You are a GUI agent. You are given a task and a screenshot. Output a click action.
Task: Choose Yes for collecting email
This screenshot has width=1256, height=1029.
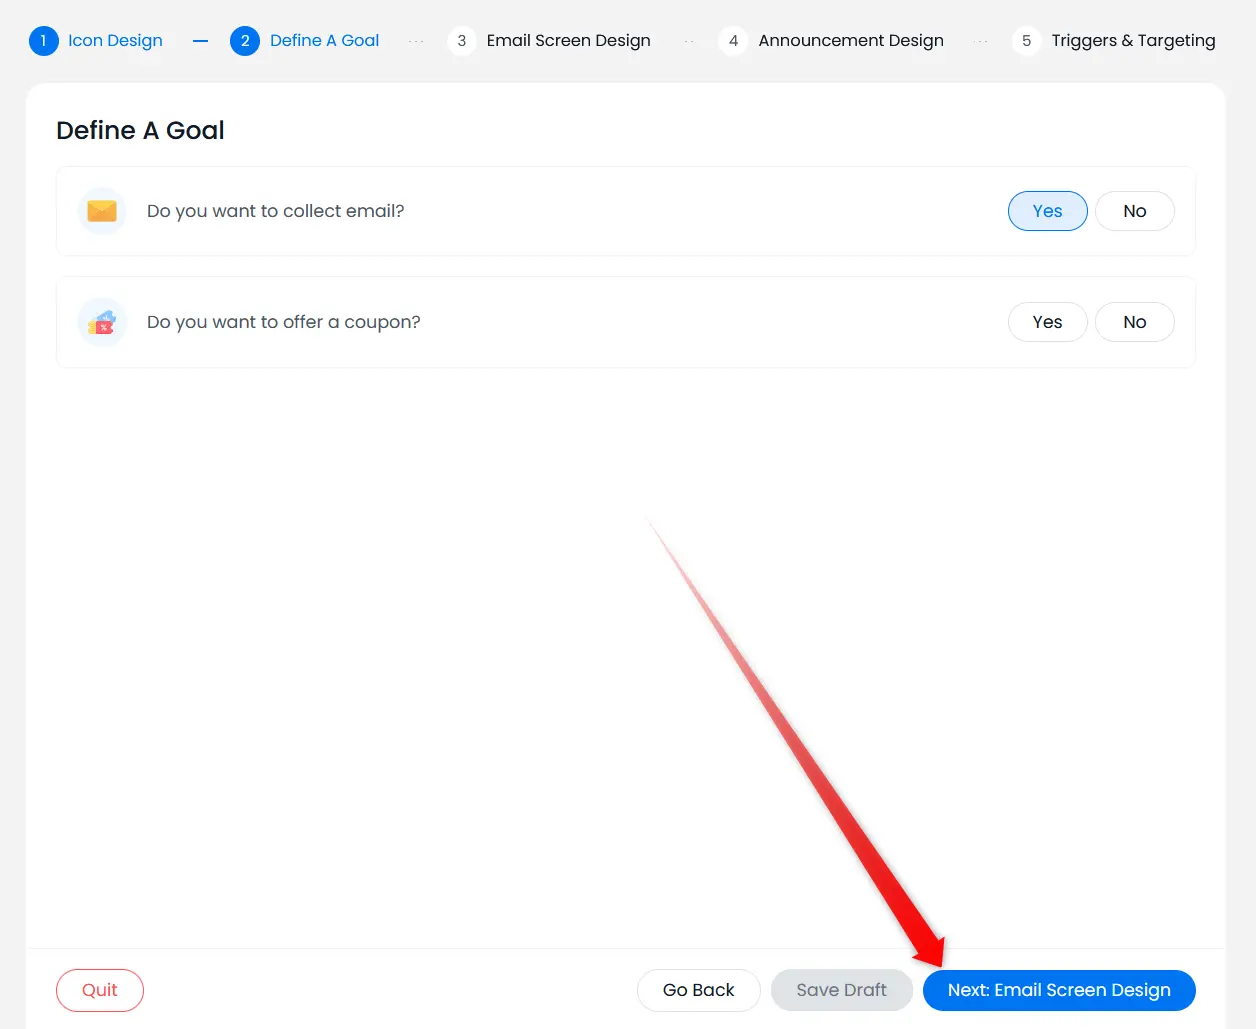[1047, 211]
